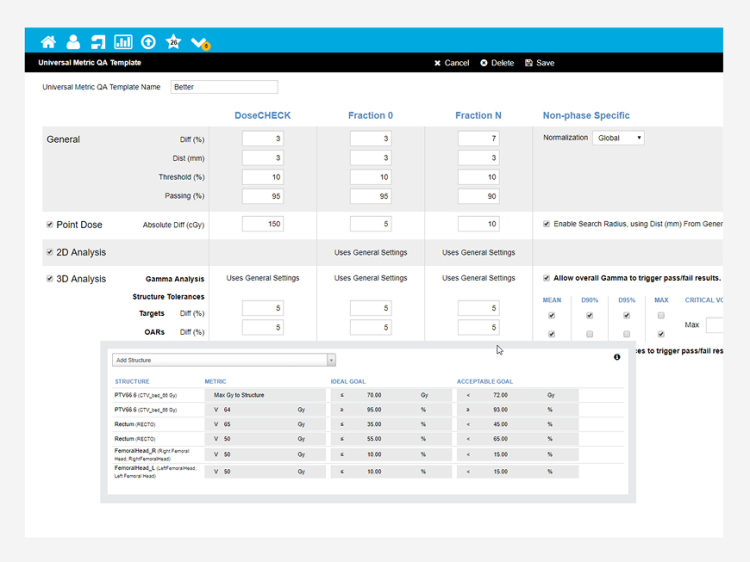This screenshot has height=562, width=750.
Task: Click the V 64 Gy metric cell
Action: click(x=265, y=410)
